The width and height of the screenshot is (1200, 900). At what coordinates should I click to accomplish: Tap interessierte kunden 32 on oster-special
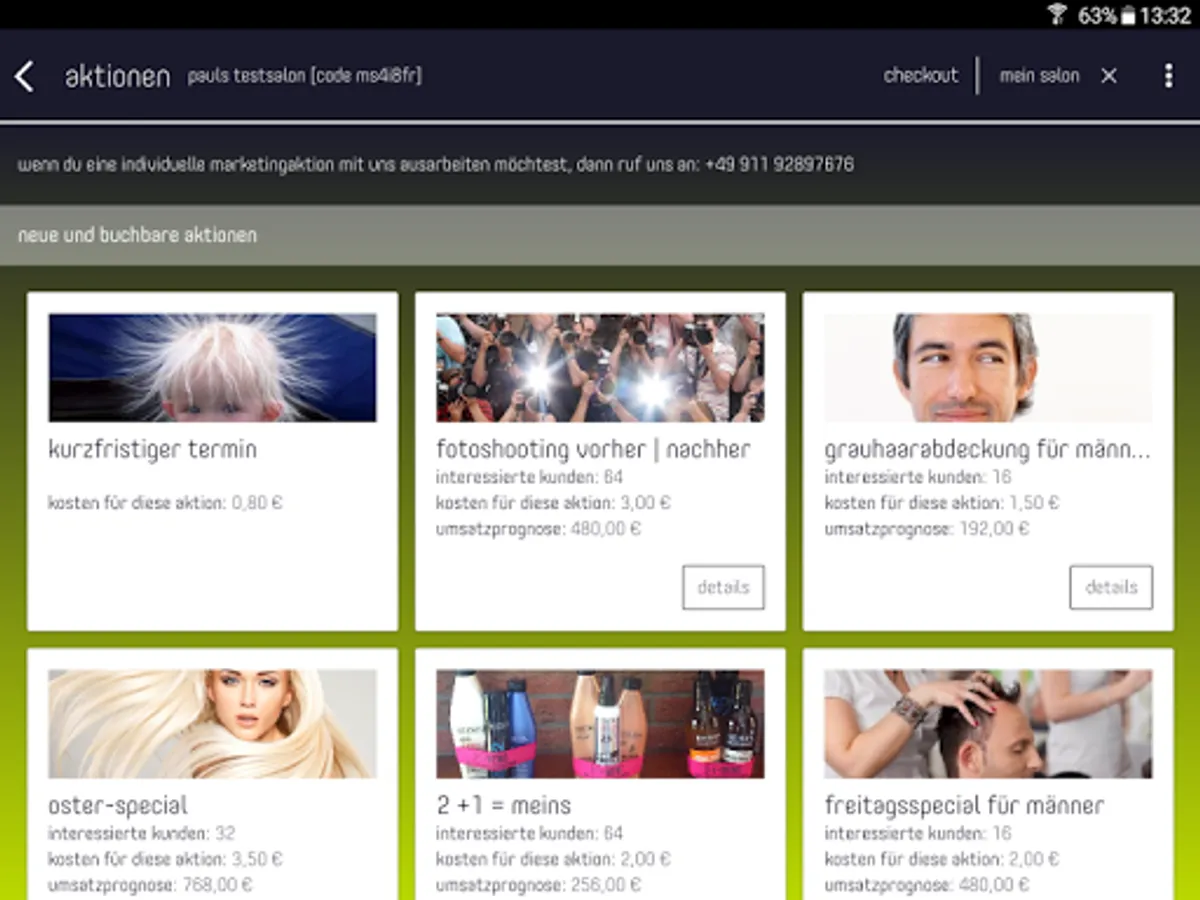pos(141,833)
